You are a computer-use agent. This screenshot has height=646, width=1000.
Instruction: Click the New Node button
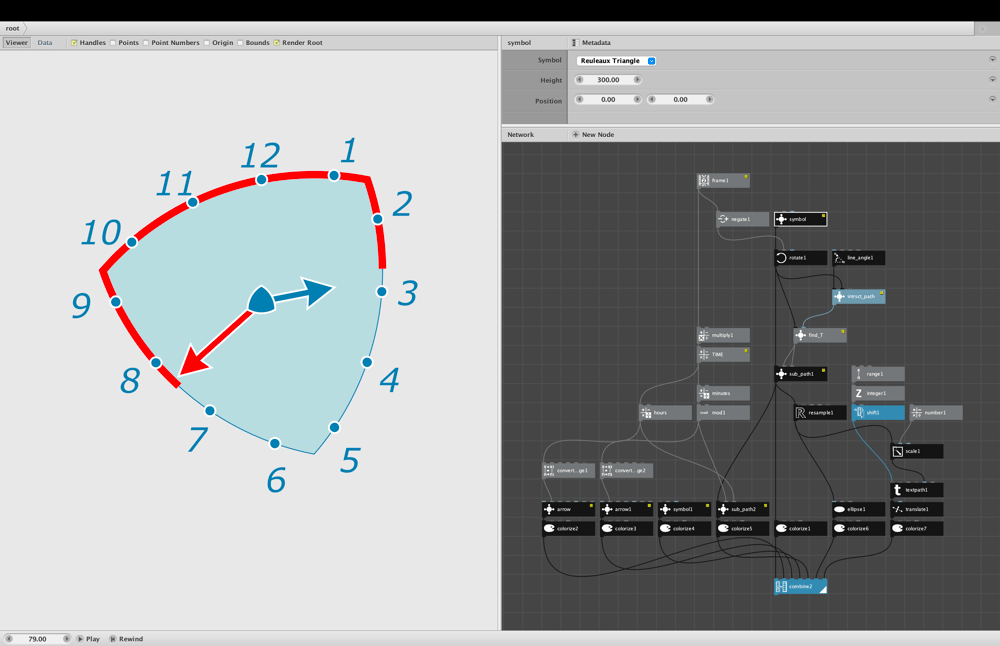pyautogui.click(x=593, y=135)
